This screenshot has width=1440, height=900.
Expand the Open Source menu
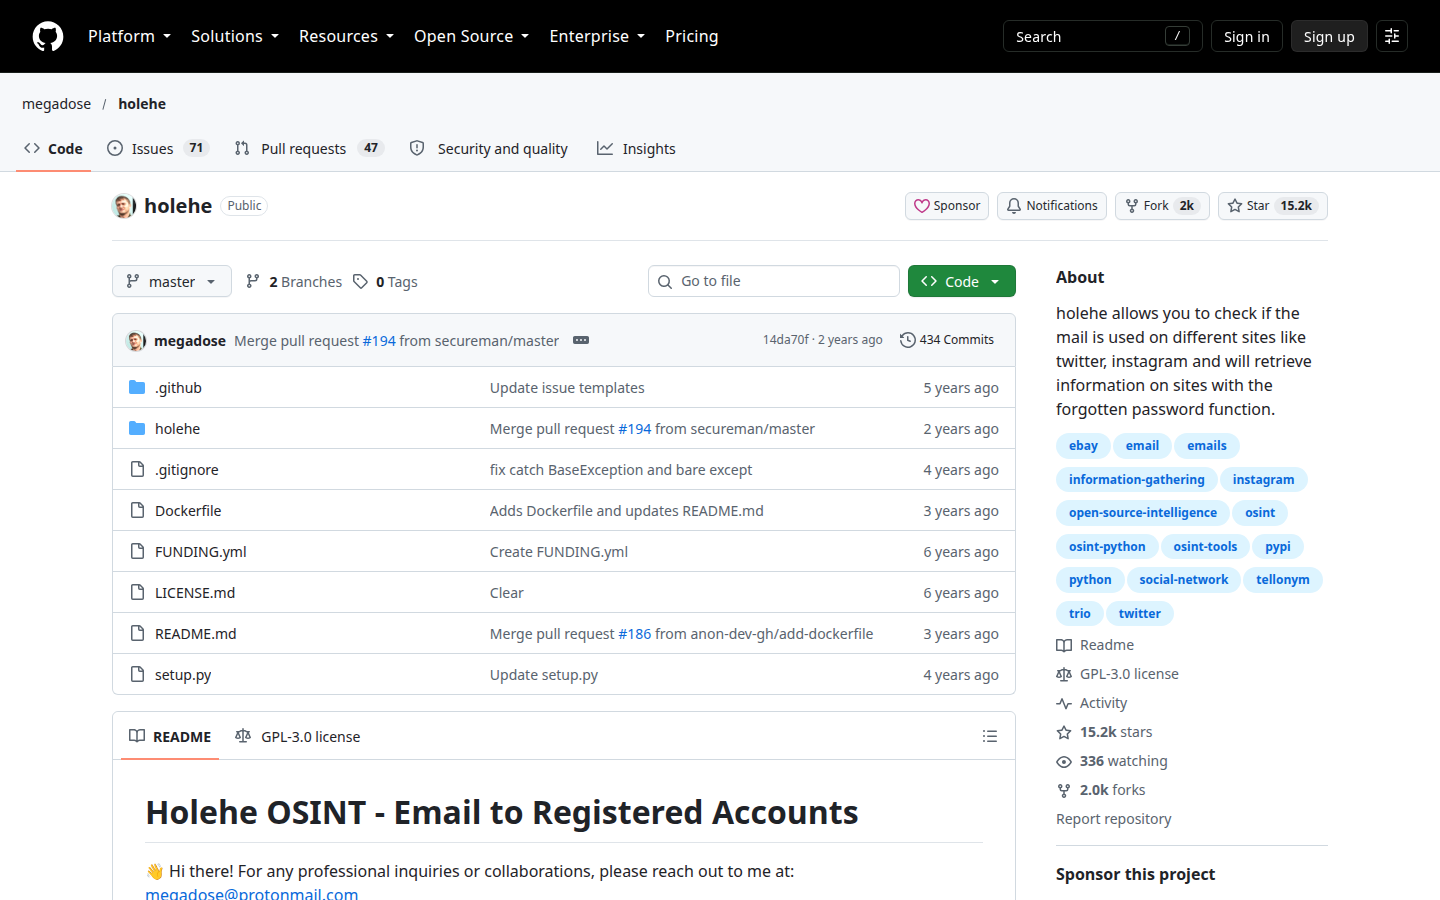pyautogui.click(x=471, y=36)
